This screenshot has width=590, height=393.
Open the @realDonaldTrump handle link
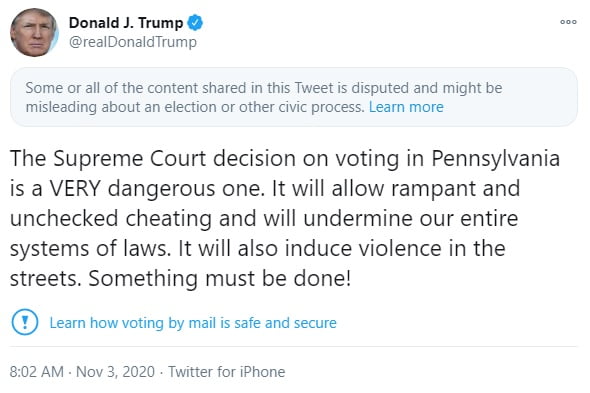(x=133, y=42)
